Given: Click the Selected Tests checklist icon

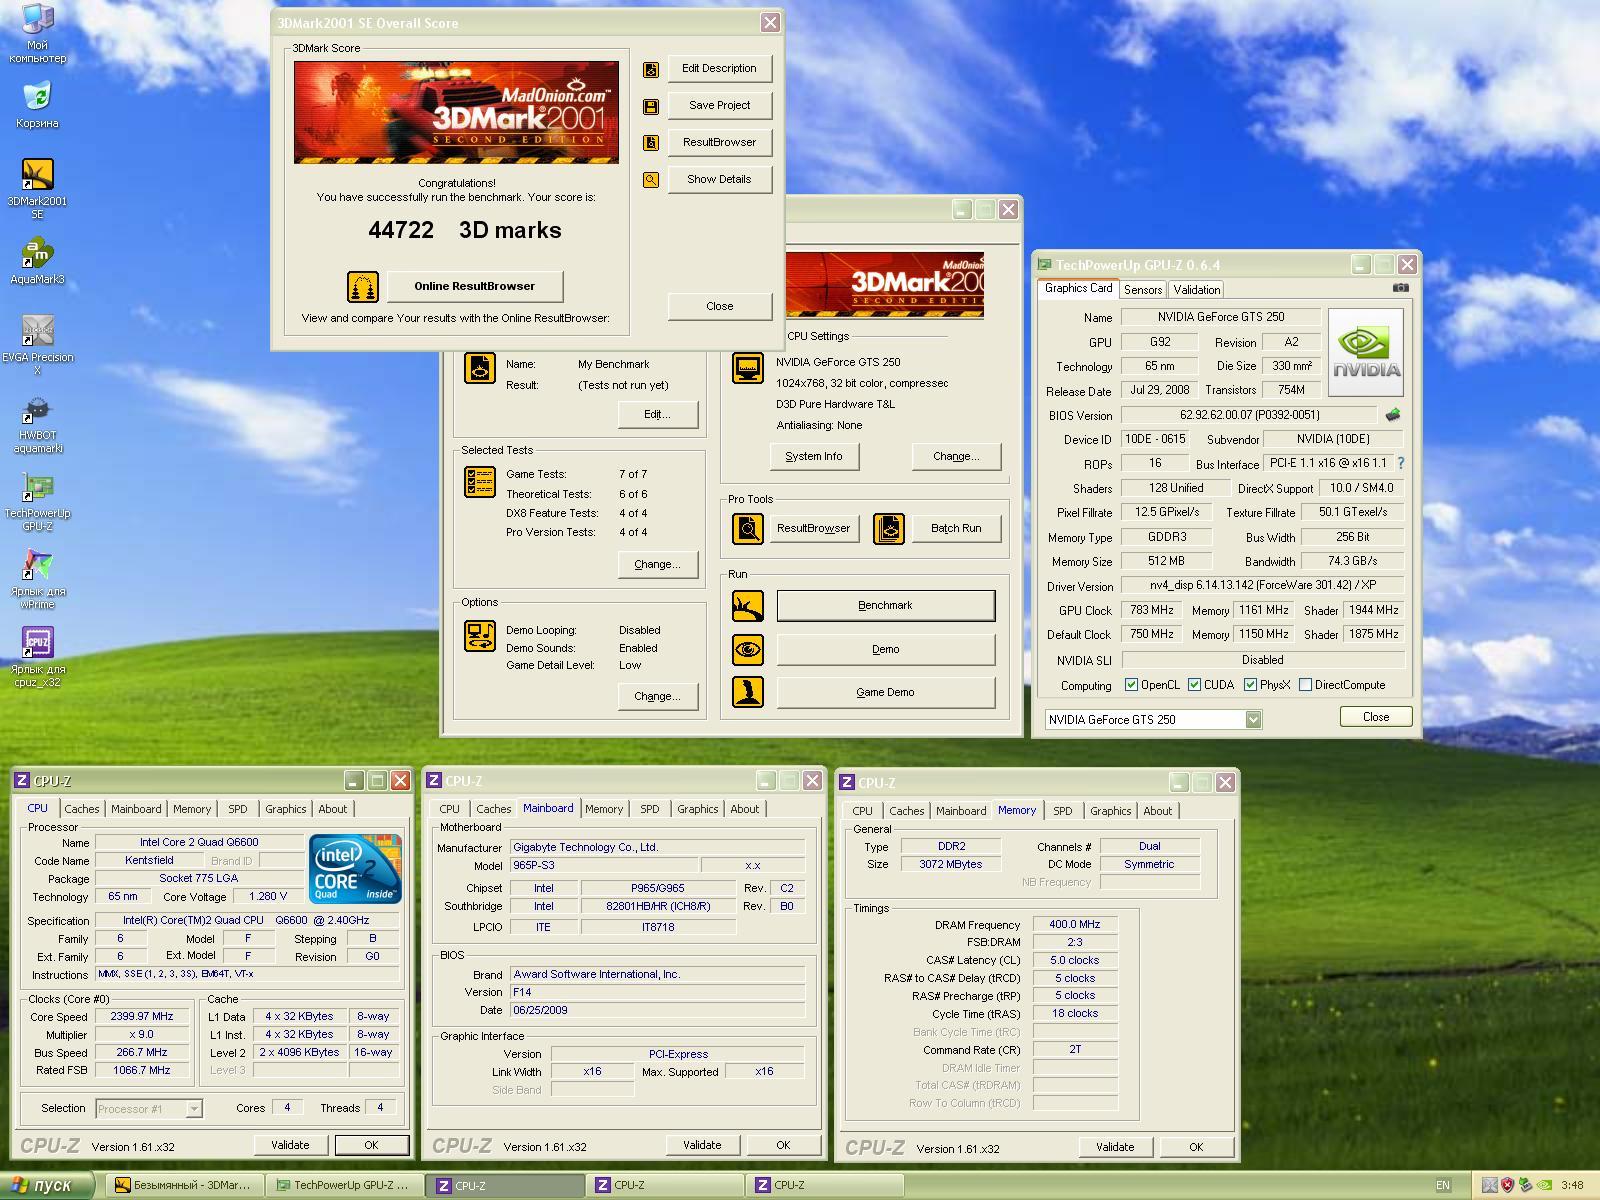Looking at the screenshot, I should [480, 482].
